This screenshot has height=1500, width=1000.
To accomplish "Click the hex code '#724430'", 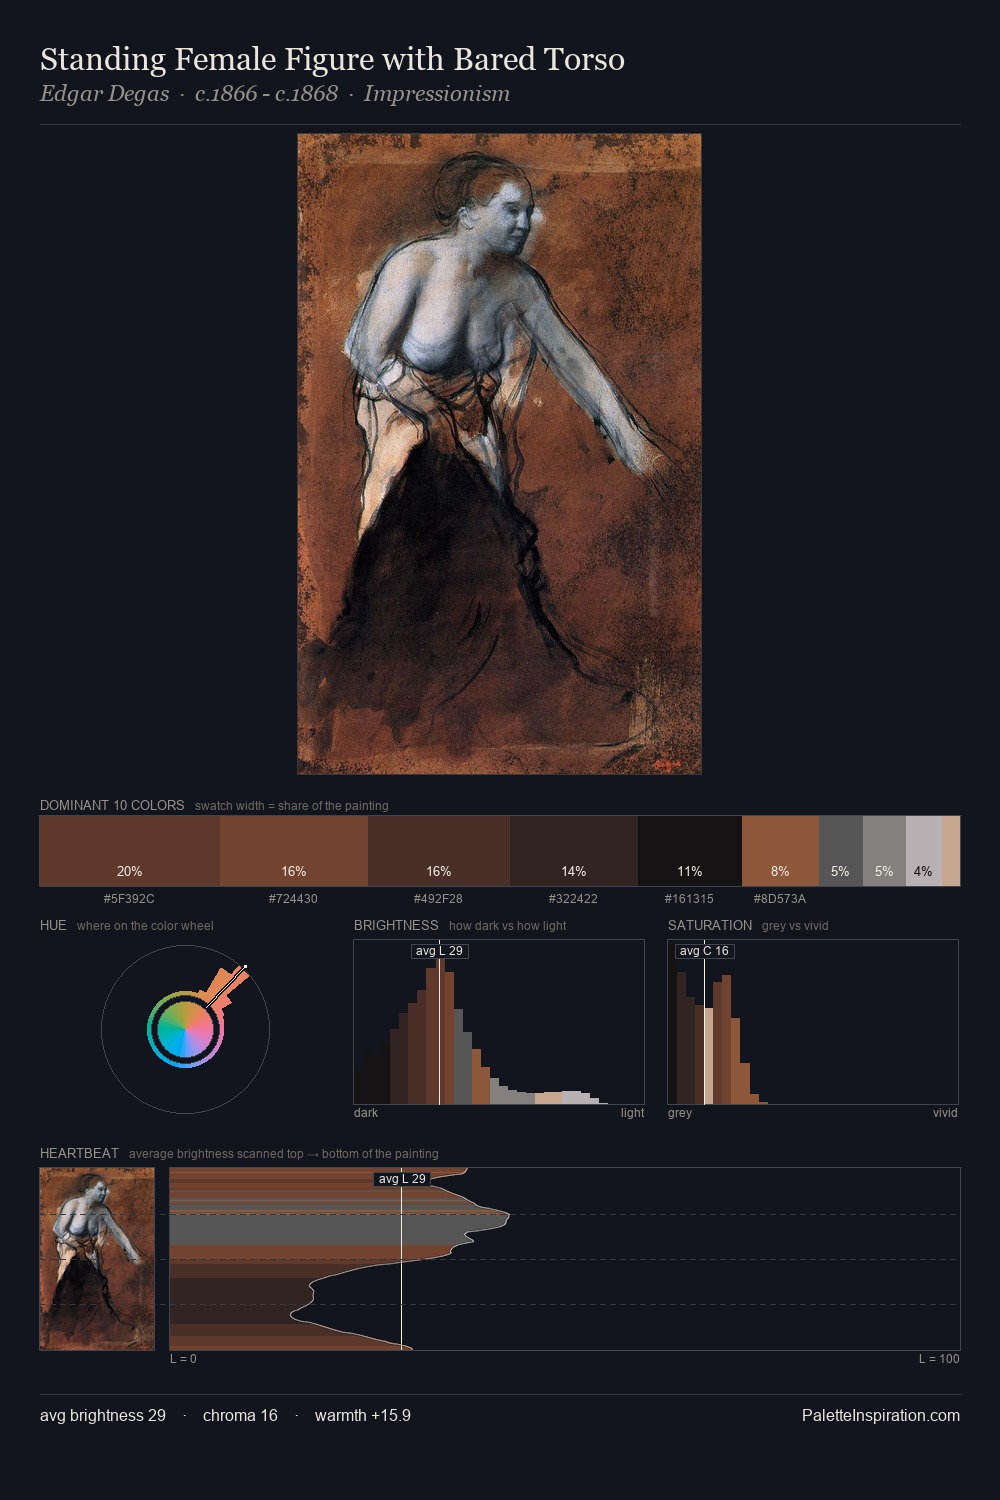I will pyautogui.click(x=293, y=899).
